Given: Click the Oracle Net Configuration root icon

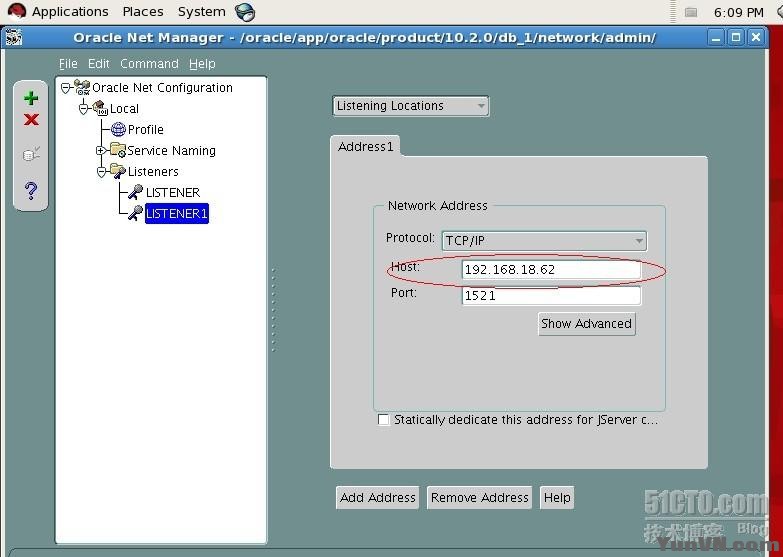Looking at the screenshot, I should 82,87.
